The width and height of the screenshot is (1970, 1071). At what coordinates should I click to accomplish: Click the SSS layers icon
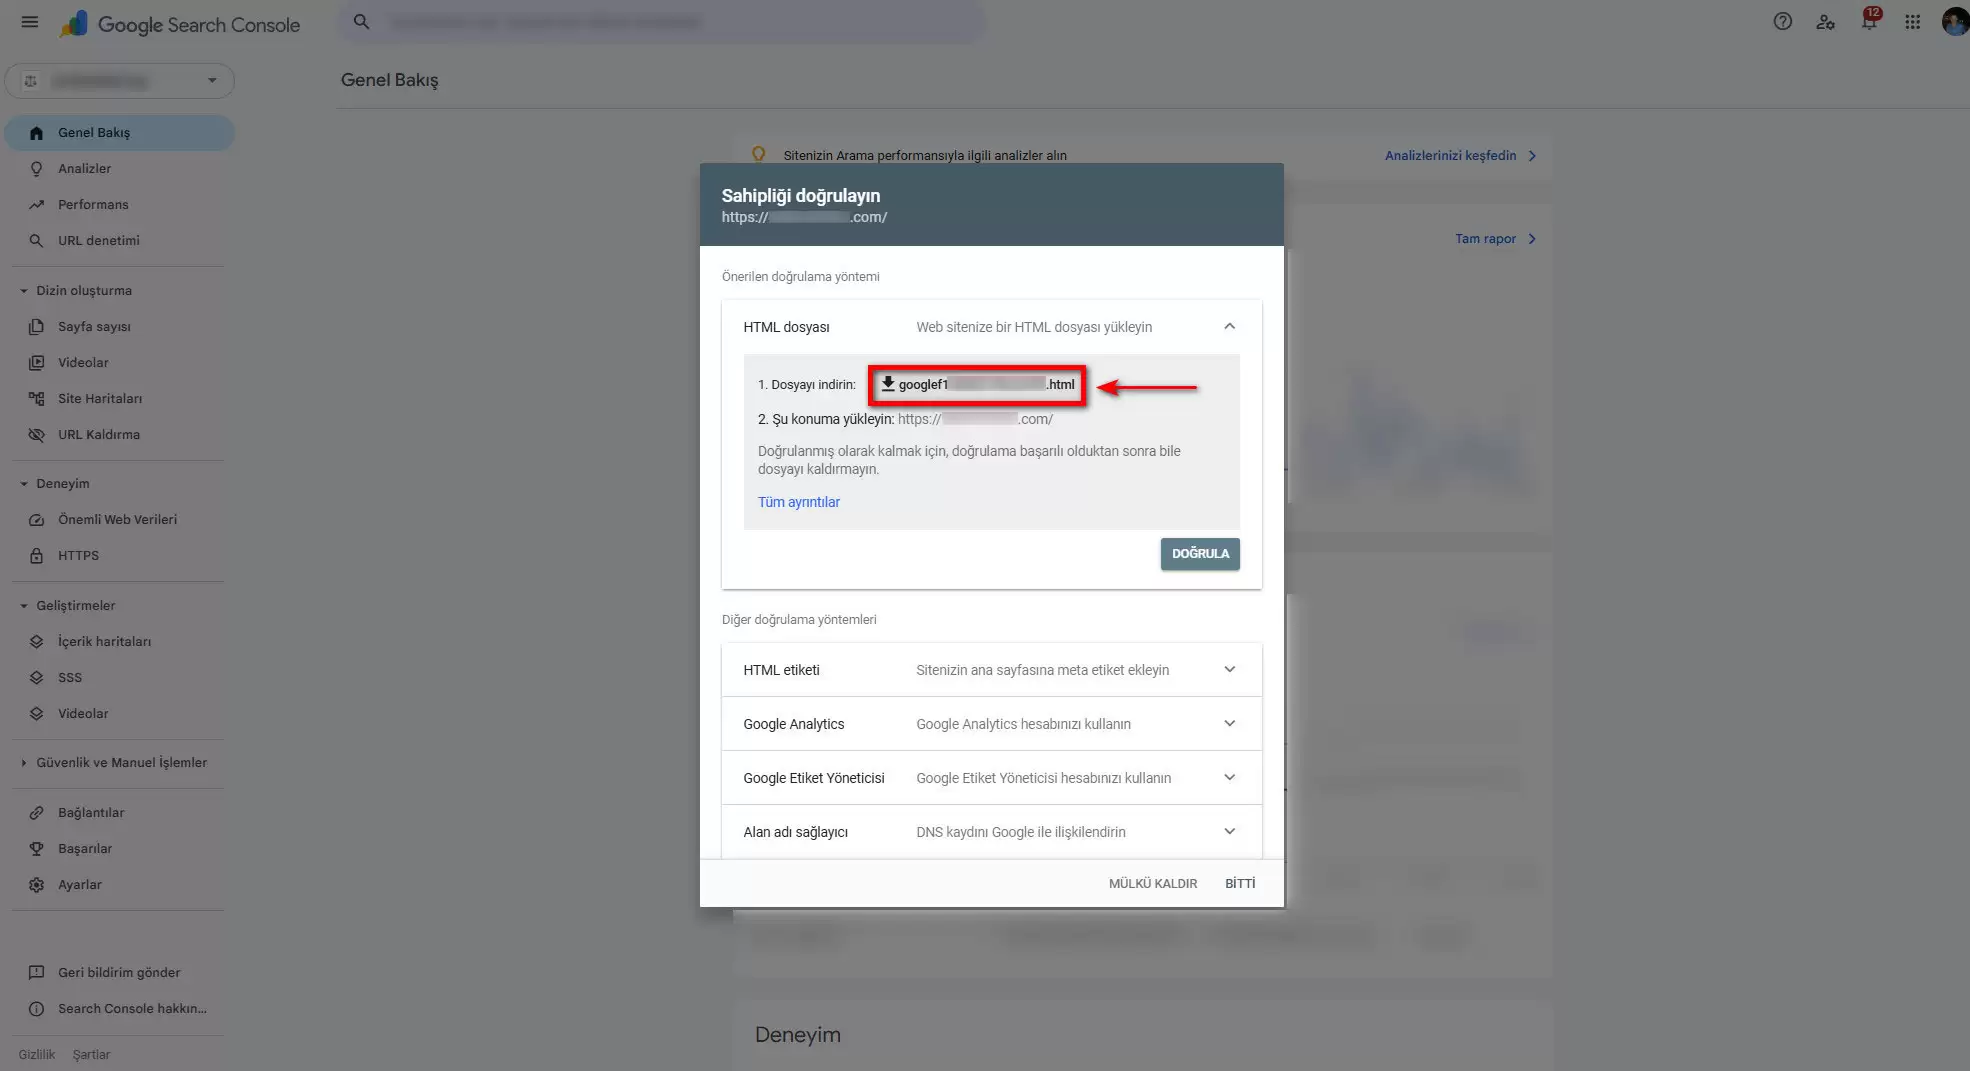tap(37, 678)
